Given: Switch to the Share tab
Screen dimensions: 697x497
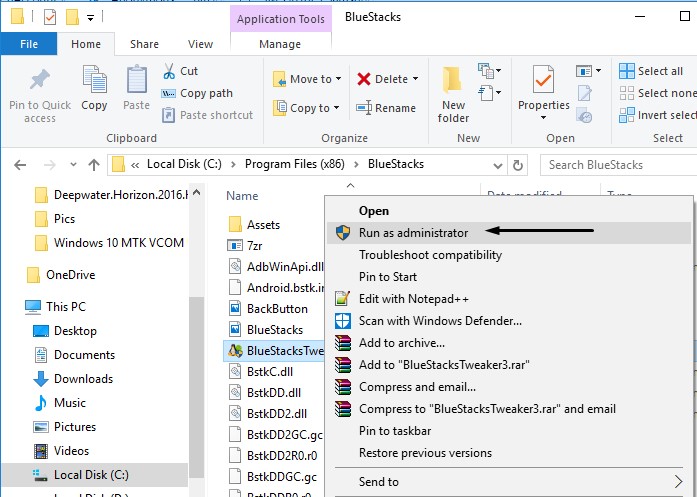Looking at the screenshot, I should (x=144, y=44).
